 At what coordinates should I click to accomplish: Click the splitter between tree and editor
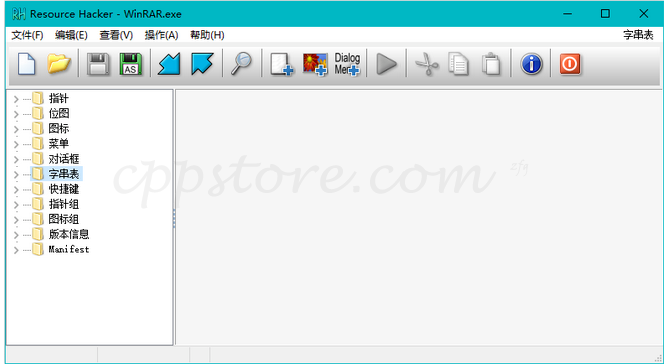click(174, 218)
